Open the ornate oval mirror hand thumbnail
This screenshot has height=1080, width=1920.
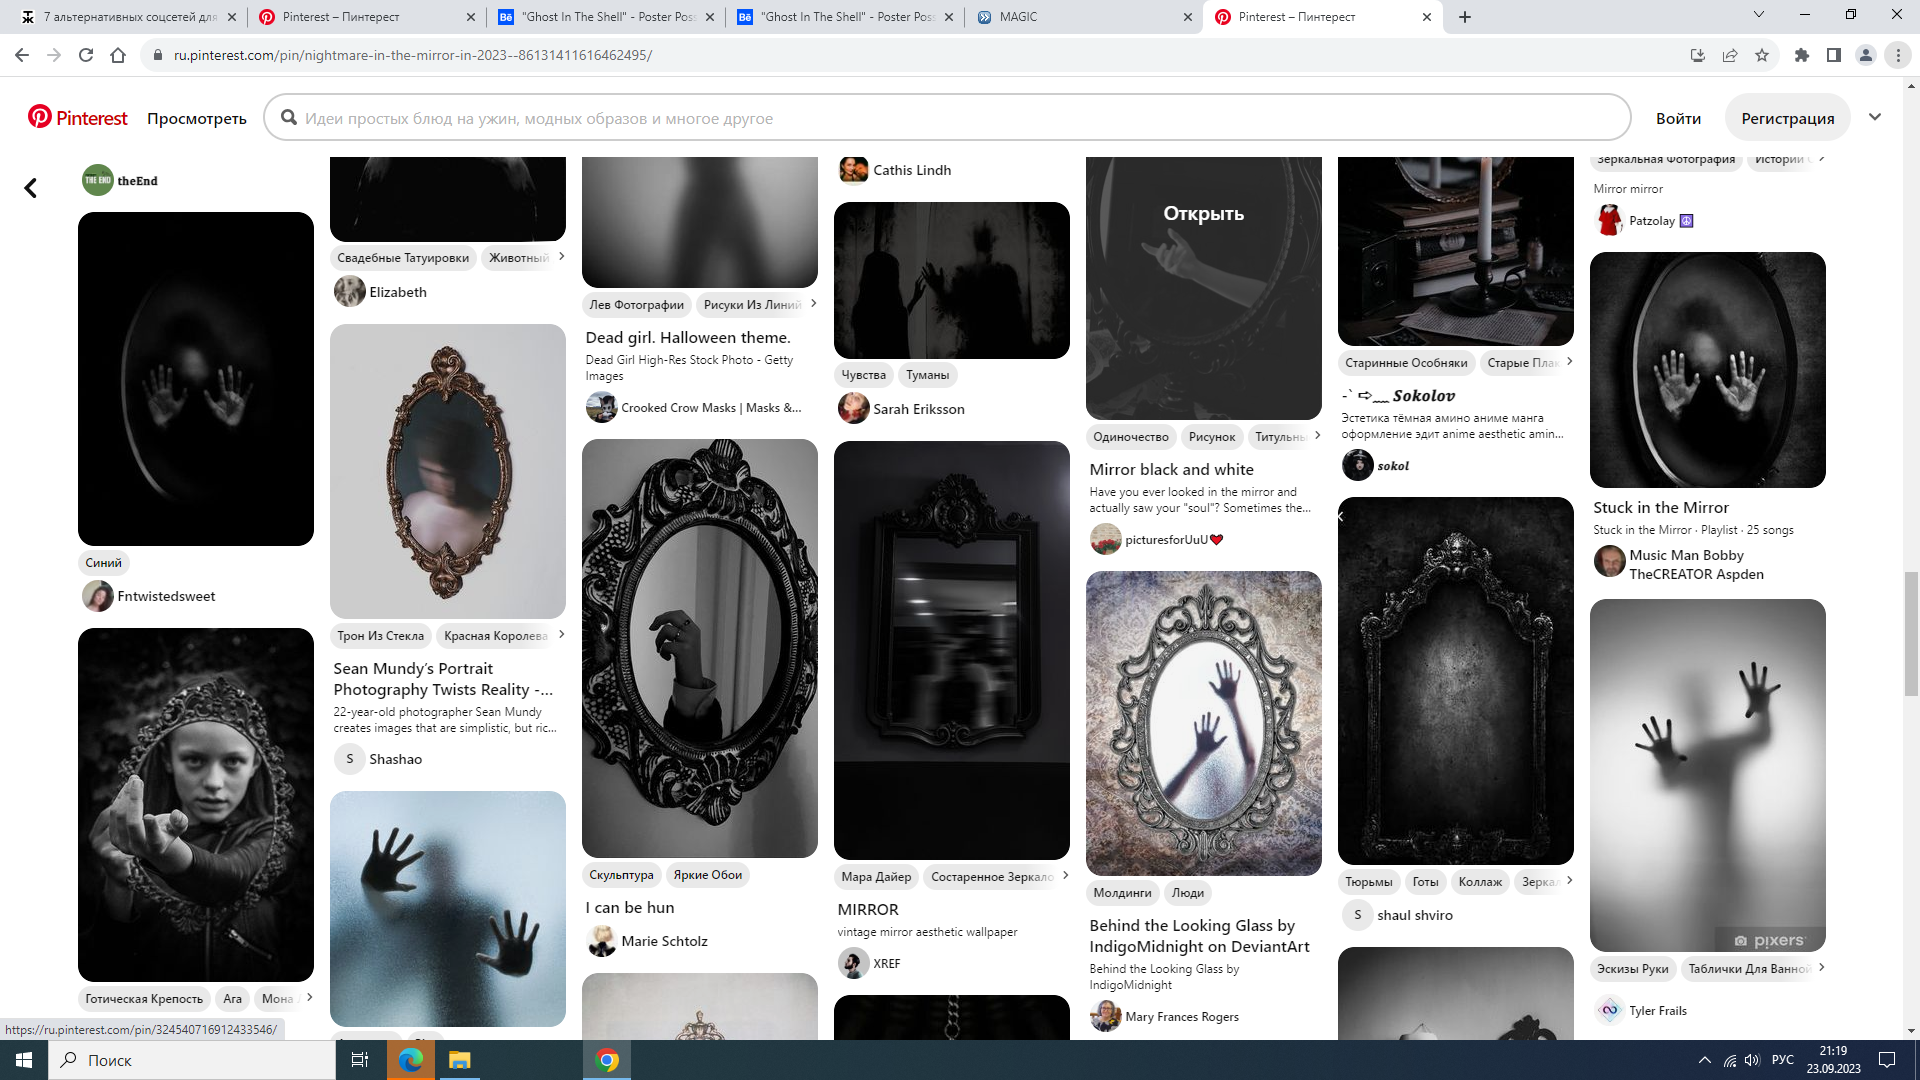[699, 648]
